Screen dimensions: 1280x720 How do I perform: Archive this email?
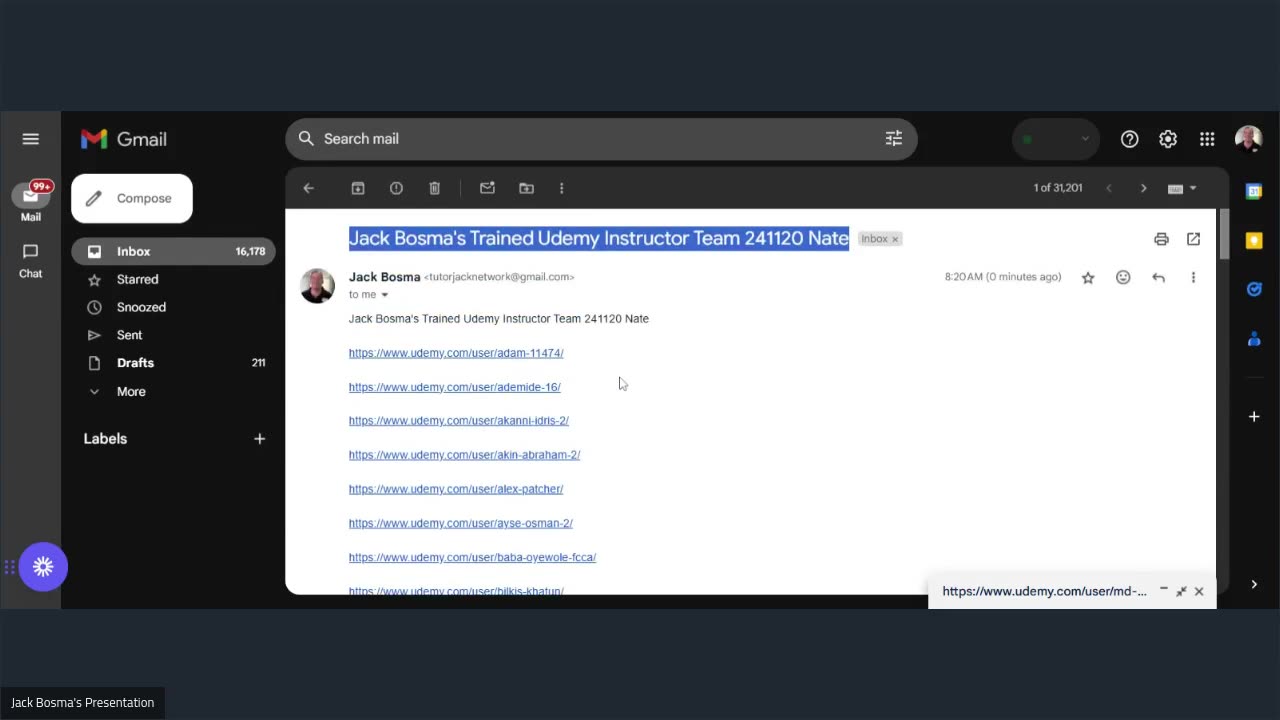tap(358, 188)
